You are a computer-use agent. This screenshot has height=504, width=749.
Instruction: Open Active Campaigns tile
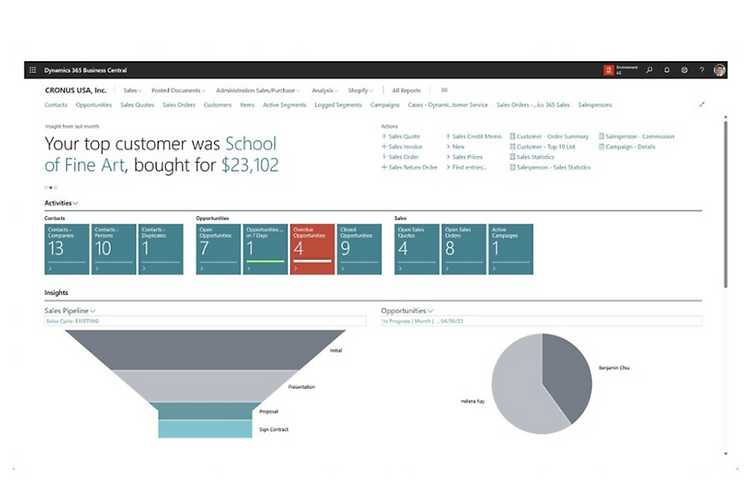511,249
